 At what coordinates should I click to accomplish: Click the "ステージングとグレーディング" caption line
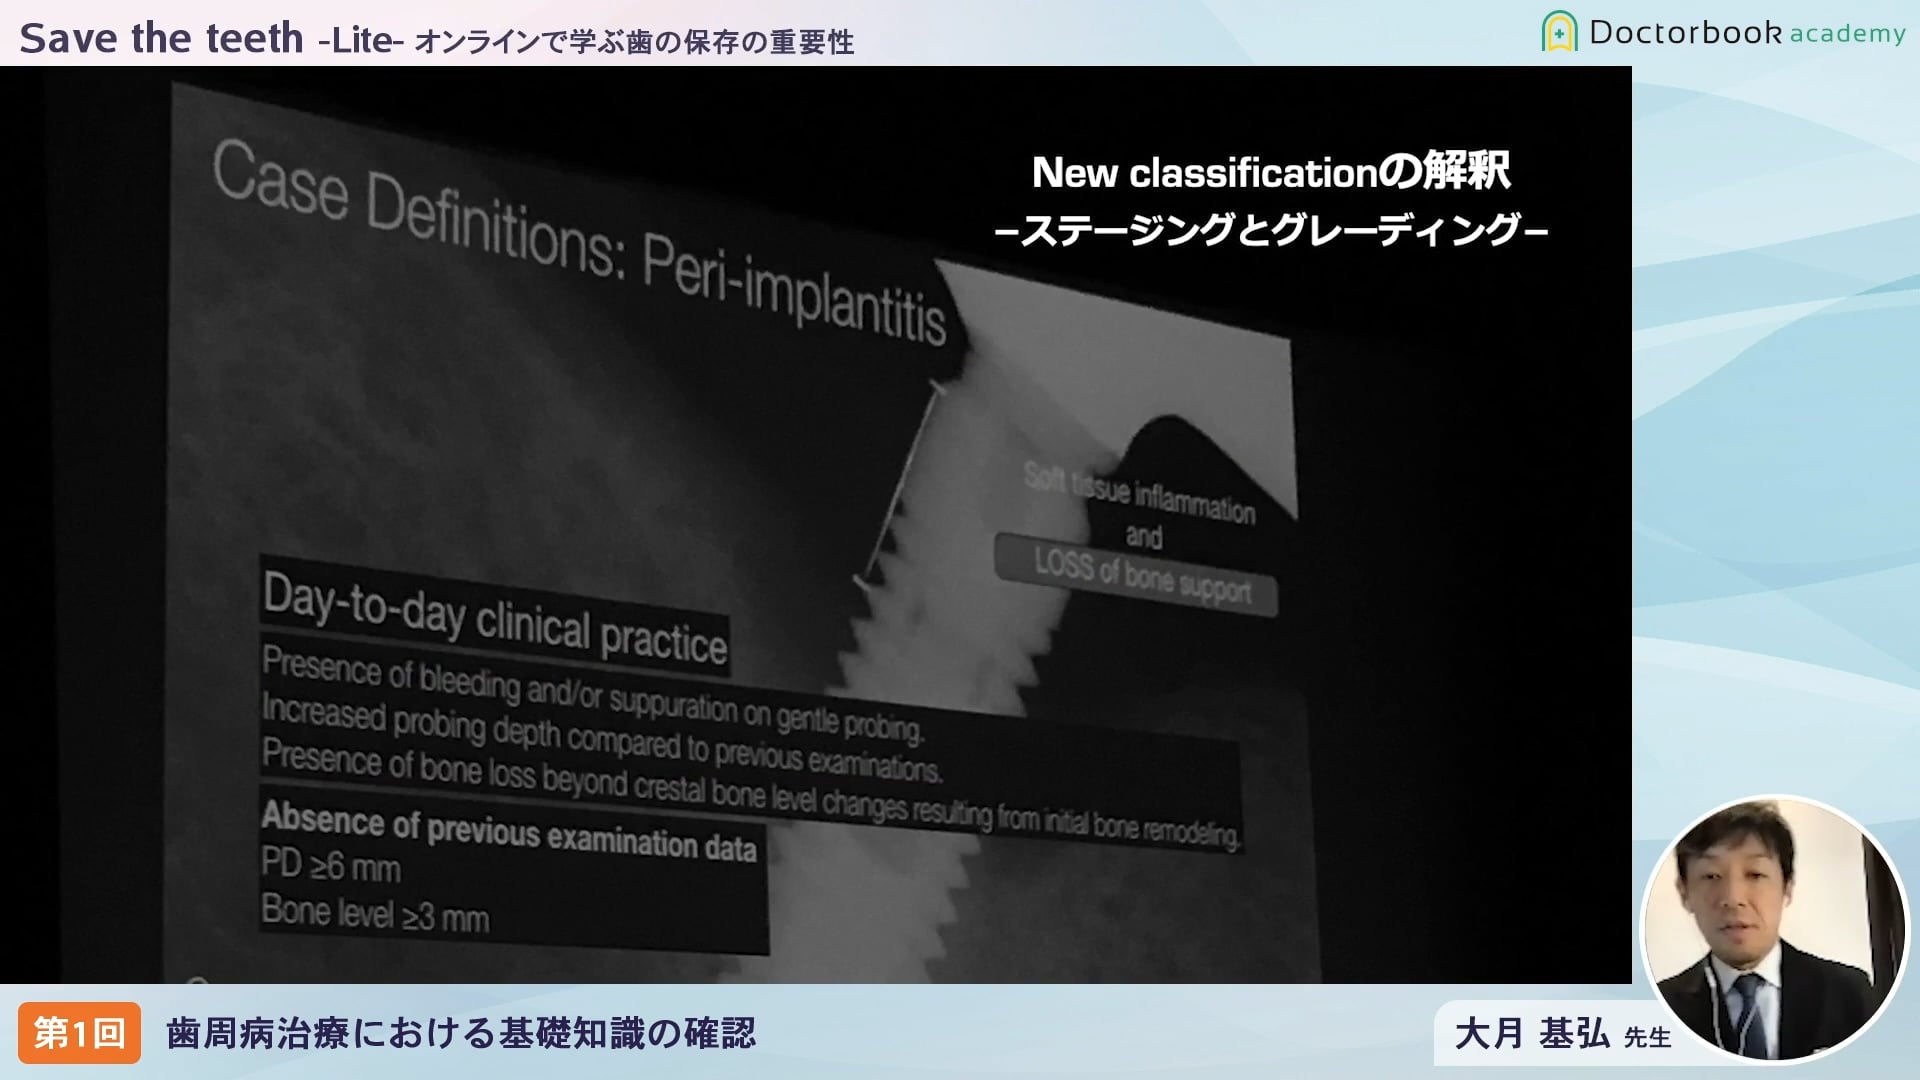(1271, 231)
